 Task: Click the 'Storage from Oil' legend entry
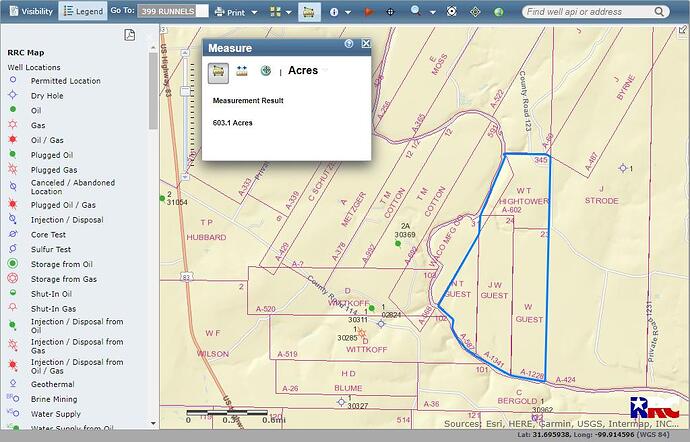click(x=62, y=264)
